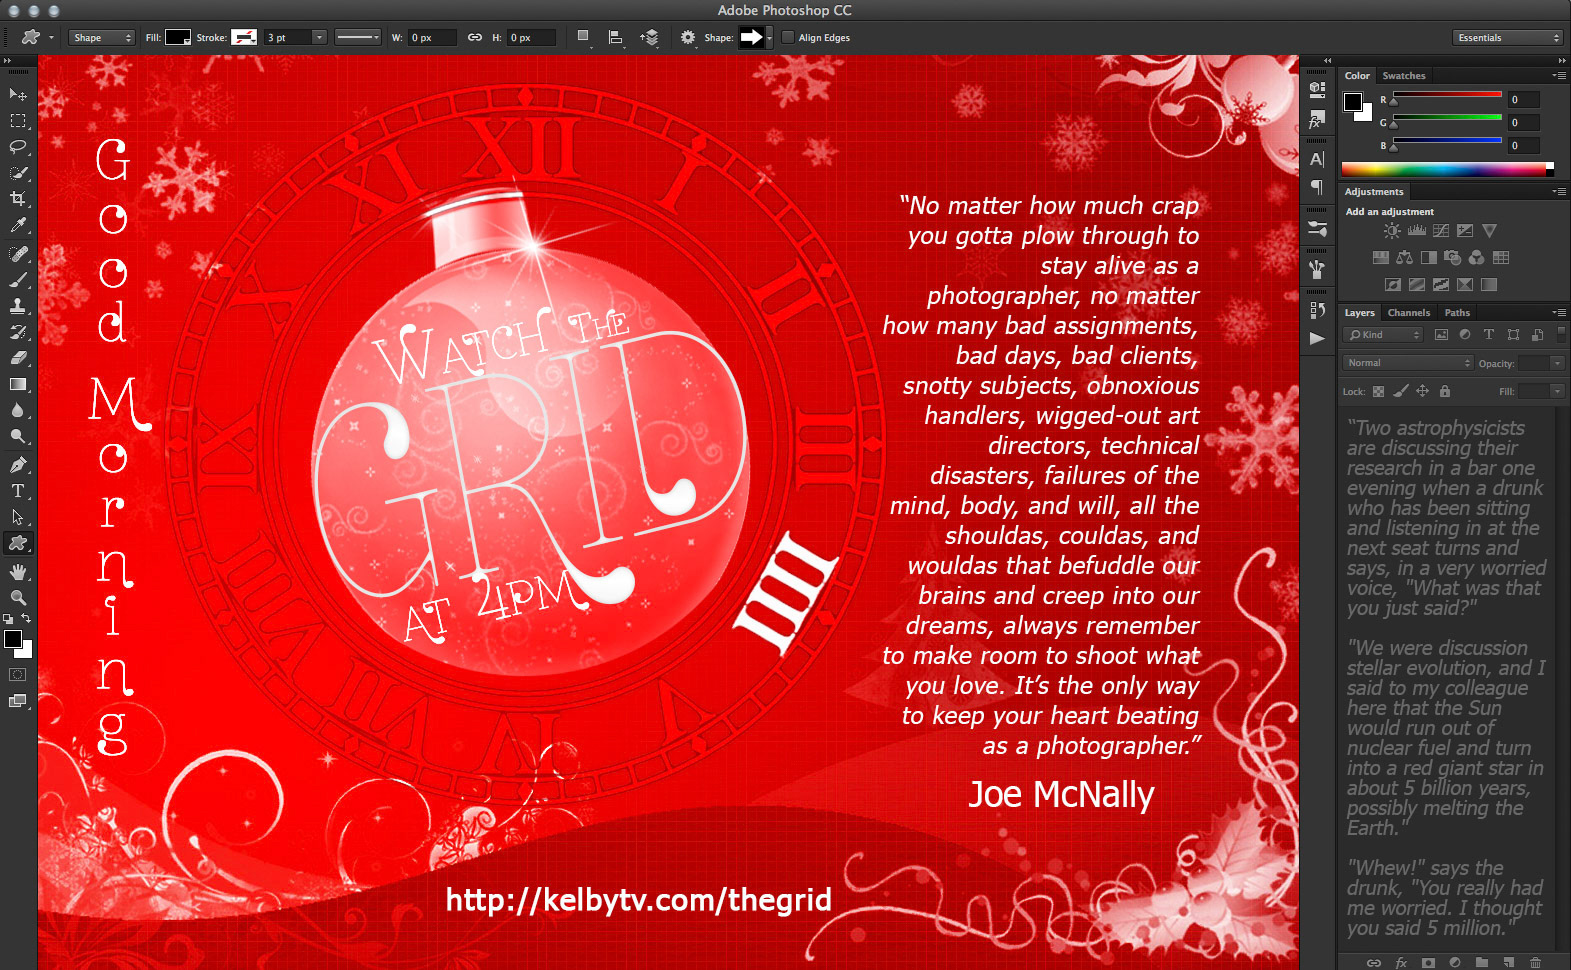The height and width of the screenshot is (970, 1571).
Task: Add a Photo Filter adjustment
Action: point(1452,258)
